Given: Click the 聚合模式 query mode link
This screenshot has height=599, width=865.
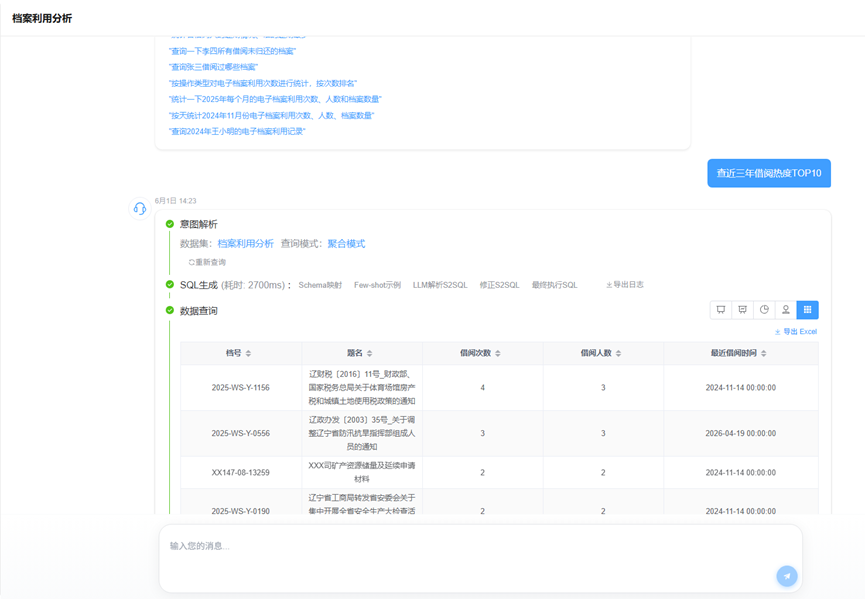Looking at the screenshot, I should [346, 244].
